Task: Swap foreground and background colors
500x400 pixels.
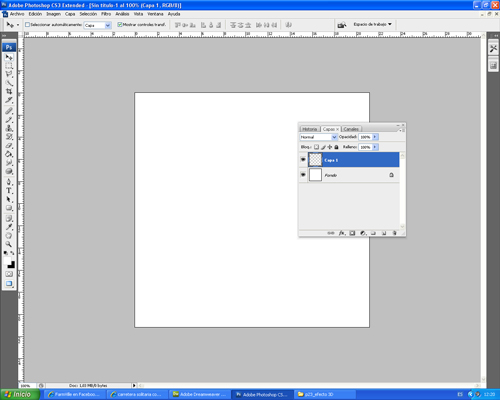Action: pos(12,253)
